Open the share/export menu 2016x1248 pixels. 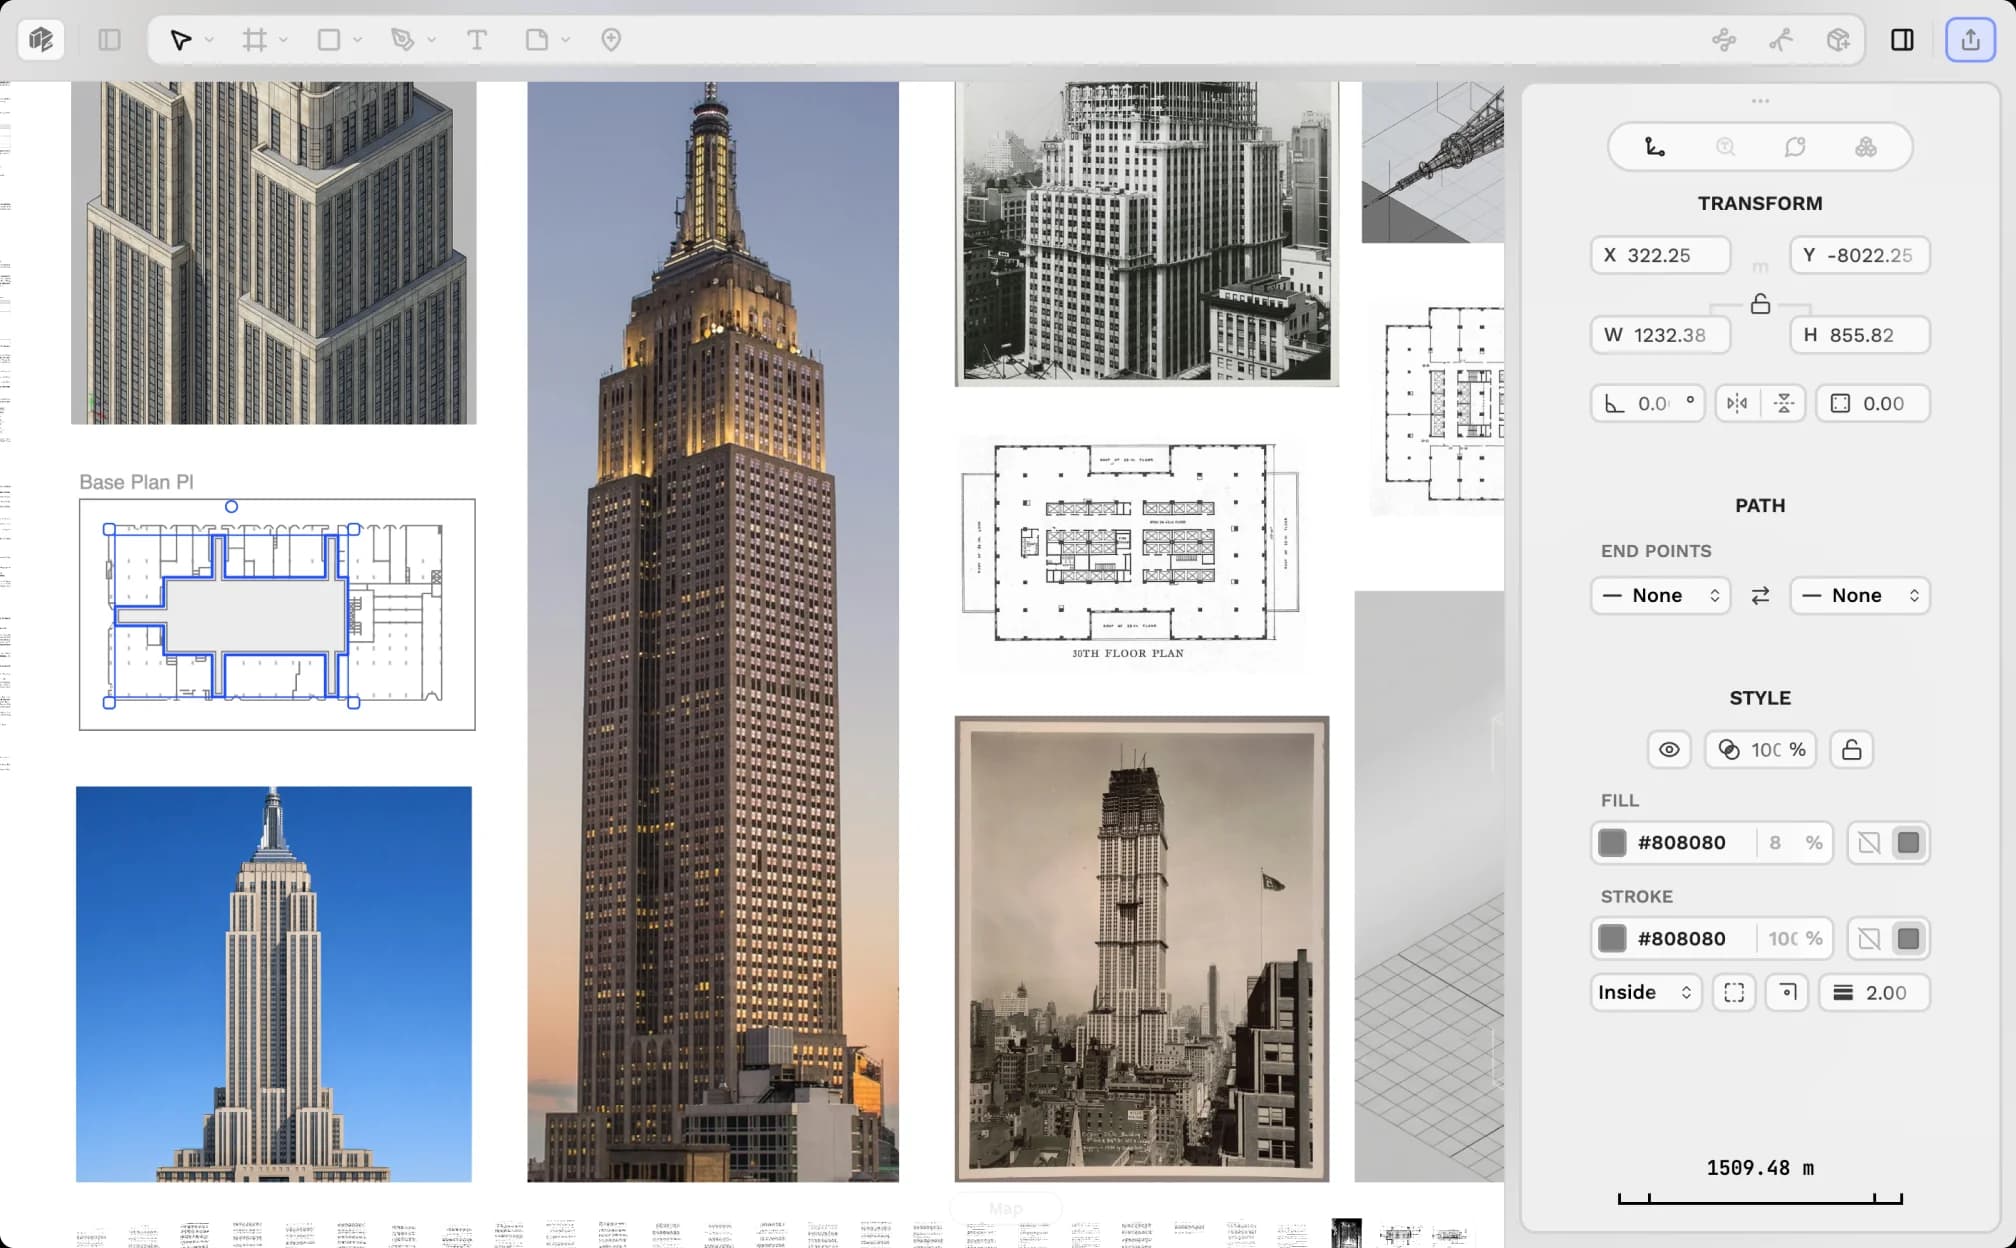1969,40
